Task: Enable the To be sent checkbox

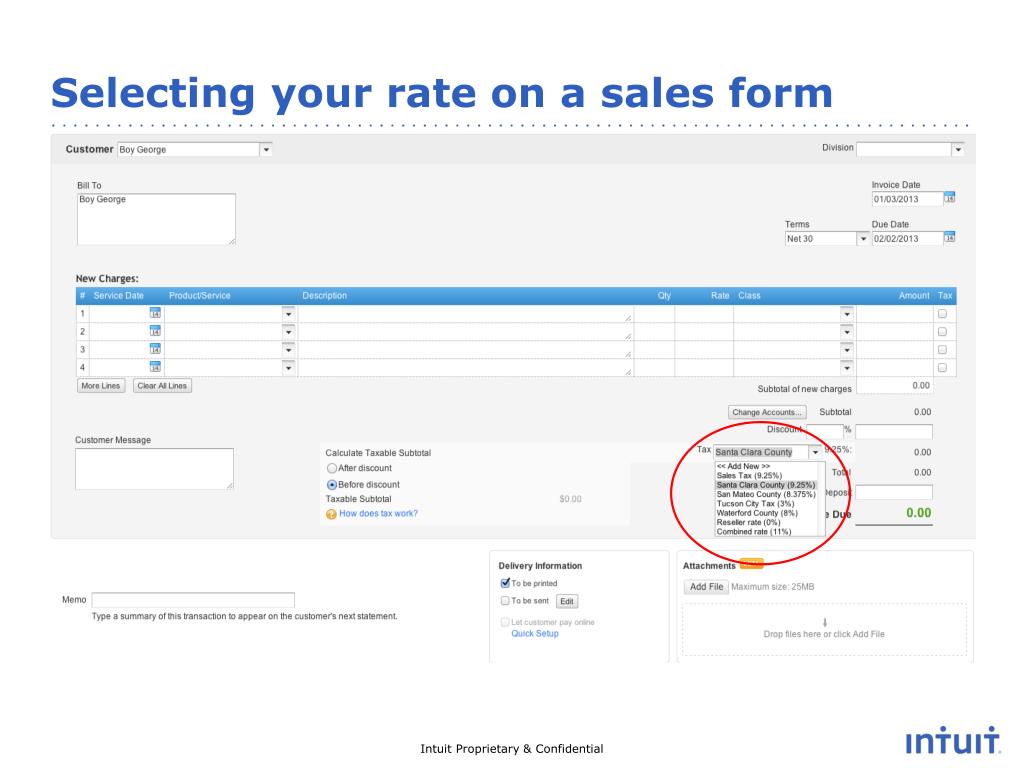Action: [x=505, y=601]
